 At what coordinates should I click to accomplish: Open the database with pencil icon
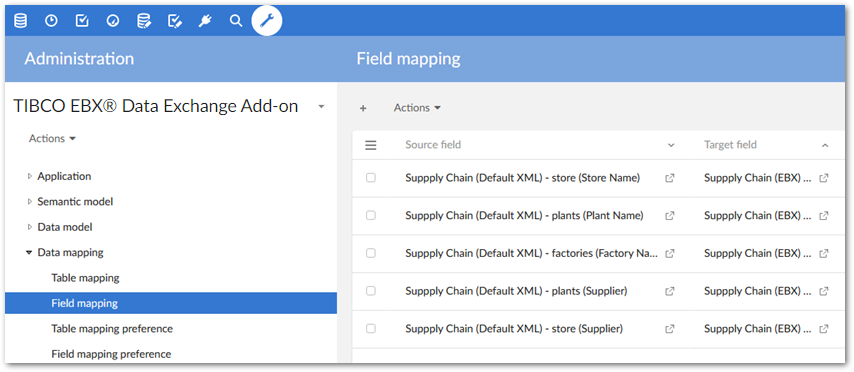(144, 21)
